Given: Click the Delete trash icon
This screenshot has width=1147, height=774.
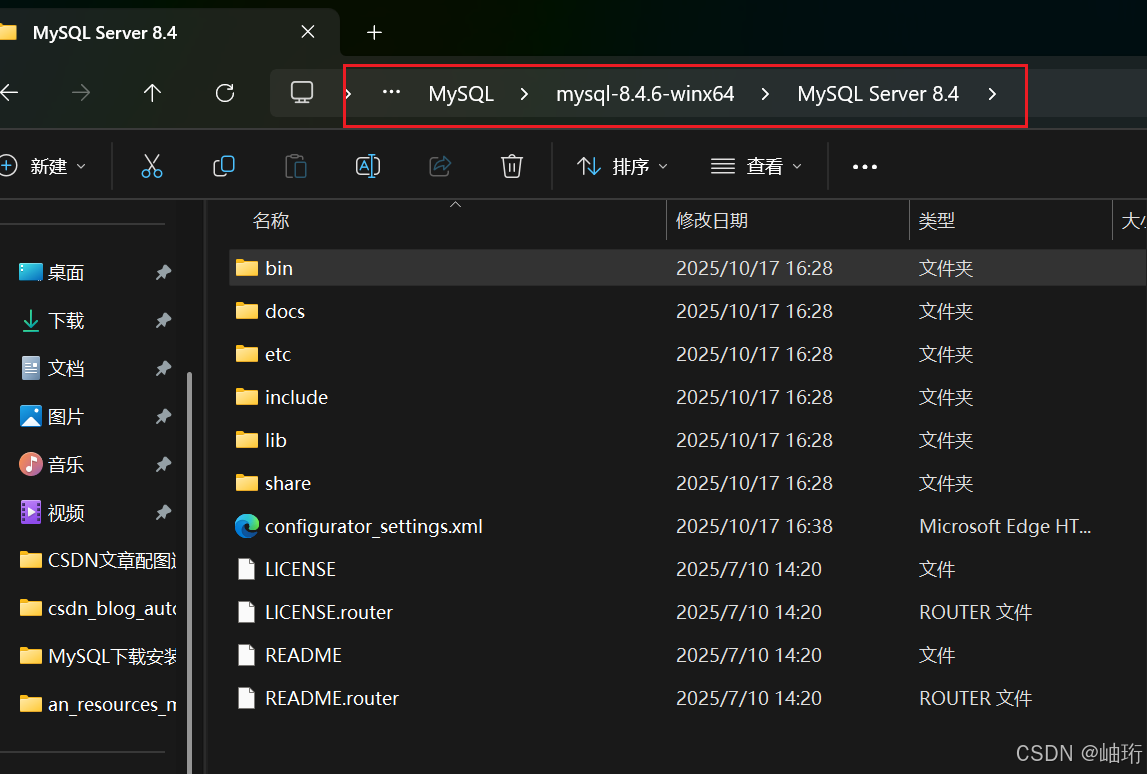Looking at the screenshot, I should coord(511,166).
